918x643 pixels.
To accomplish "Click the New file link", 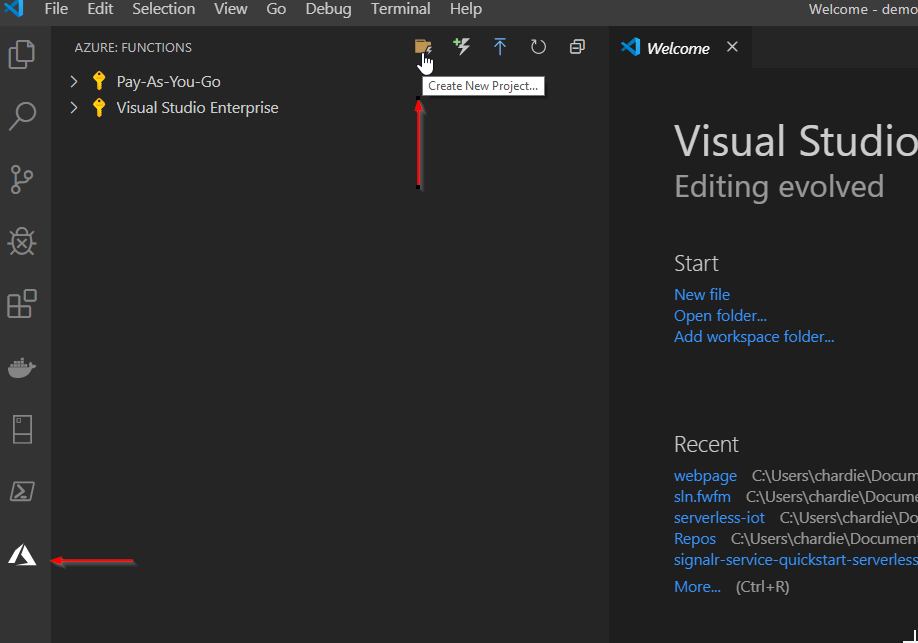I will [702, 295].
